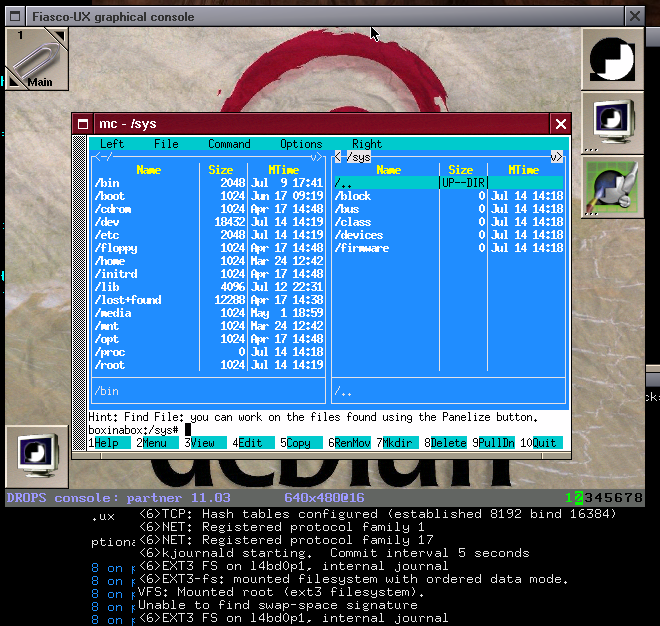The height and width of the screenshot is (626, 660).
Task: Click the 10Quit function key button
Action: pos(541,443)
